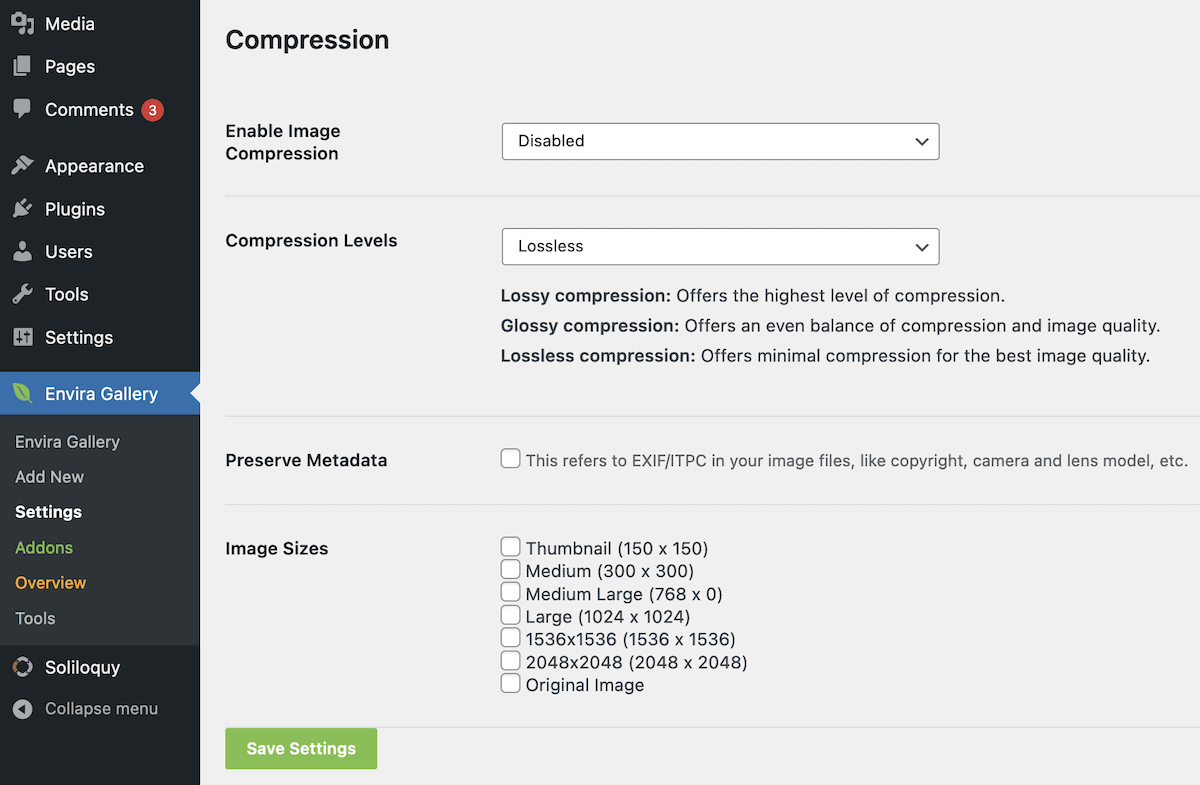The image size is (1200, 785).
Task: Click the Users person icon
Action: click(x=22, y=252)
